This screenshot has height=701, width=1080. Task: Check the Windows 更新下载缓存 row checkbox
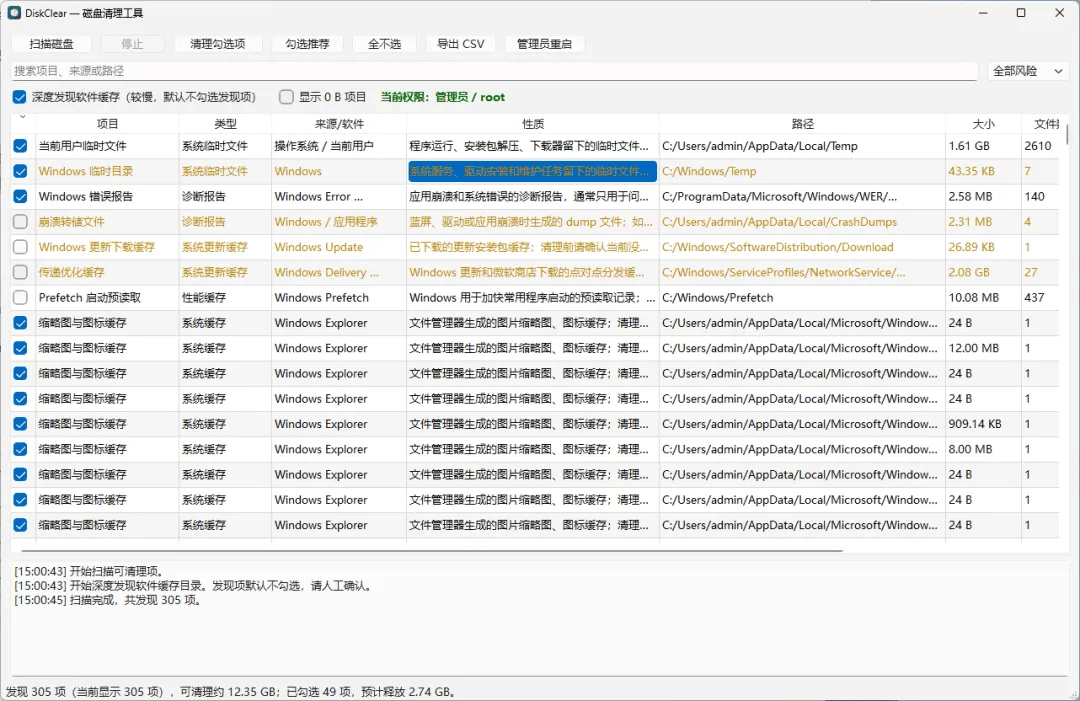[20, 247]
